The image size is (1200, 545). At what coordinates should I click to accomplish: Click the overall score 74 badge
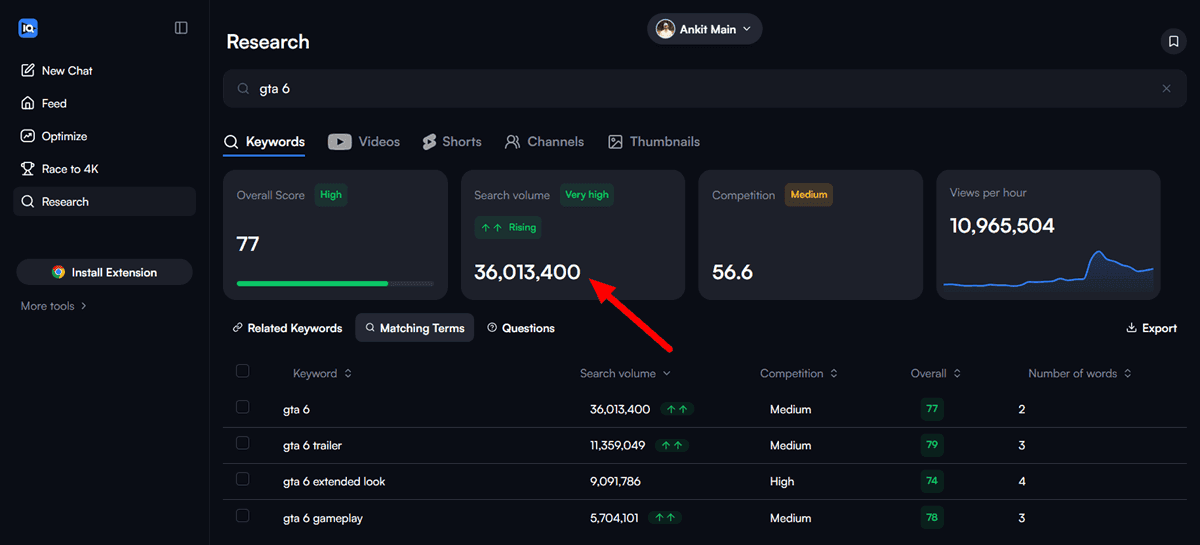tap(932, 481)
